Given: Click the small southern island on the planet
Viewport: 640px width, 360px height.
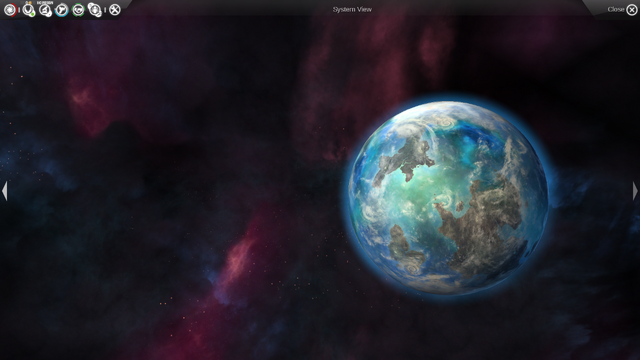Looking at the screenshot, I should point(402,244).
